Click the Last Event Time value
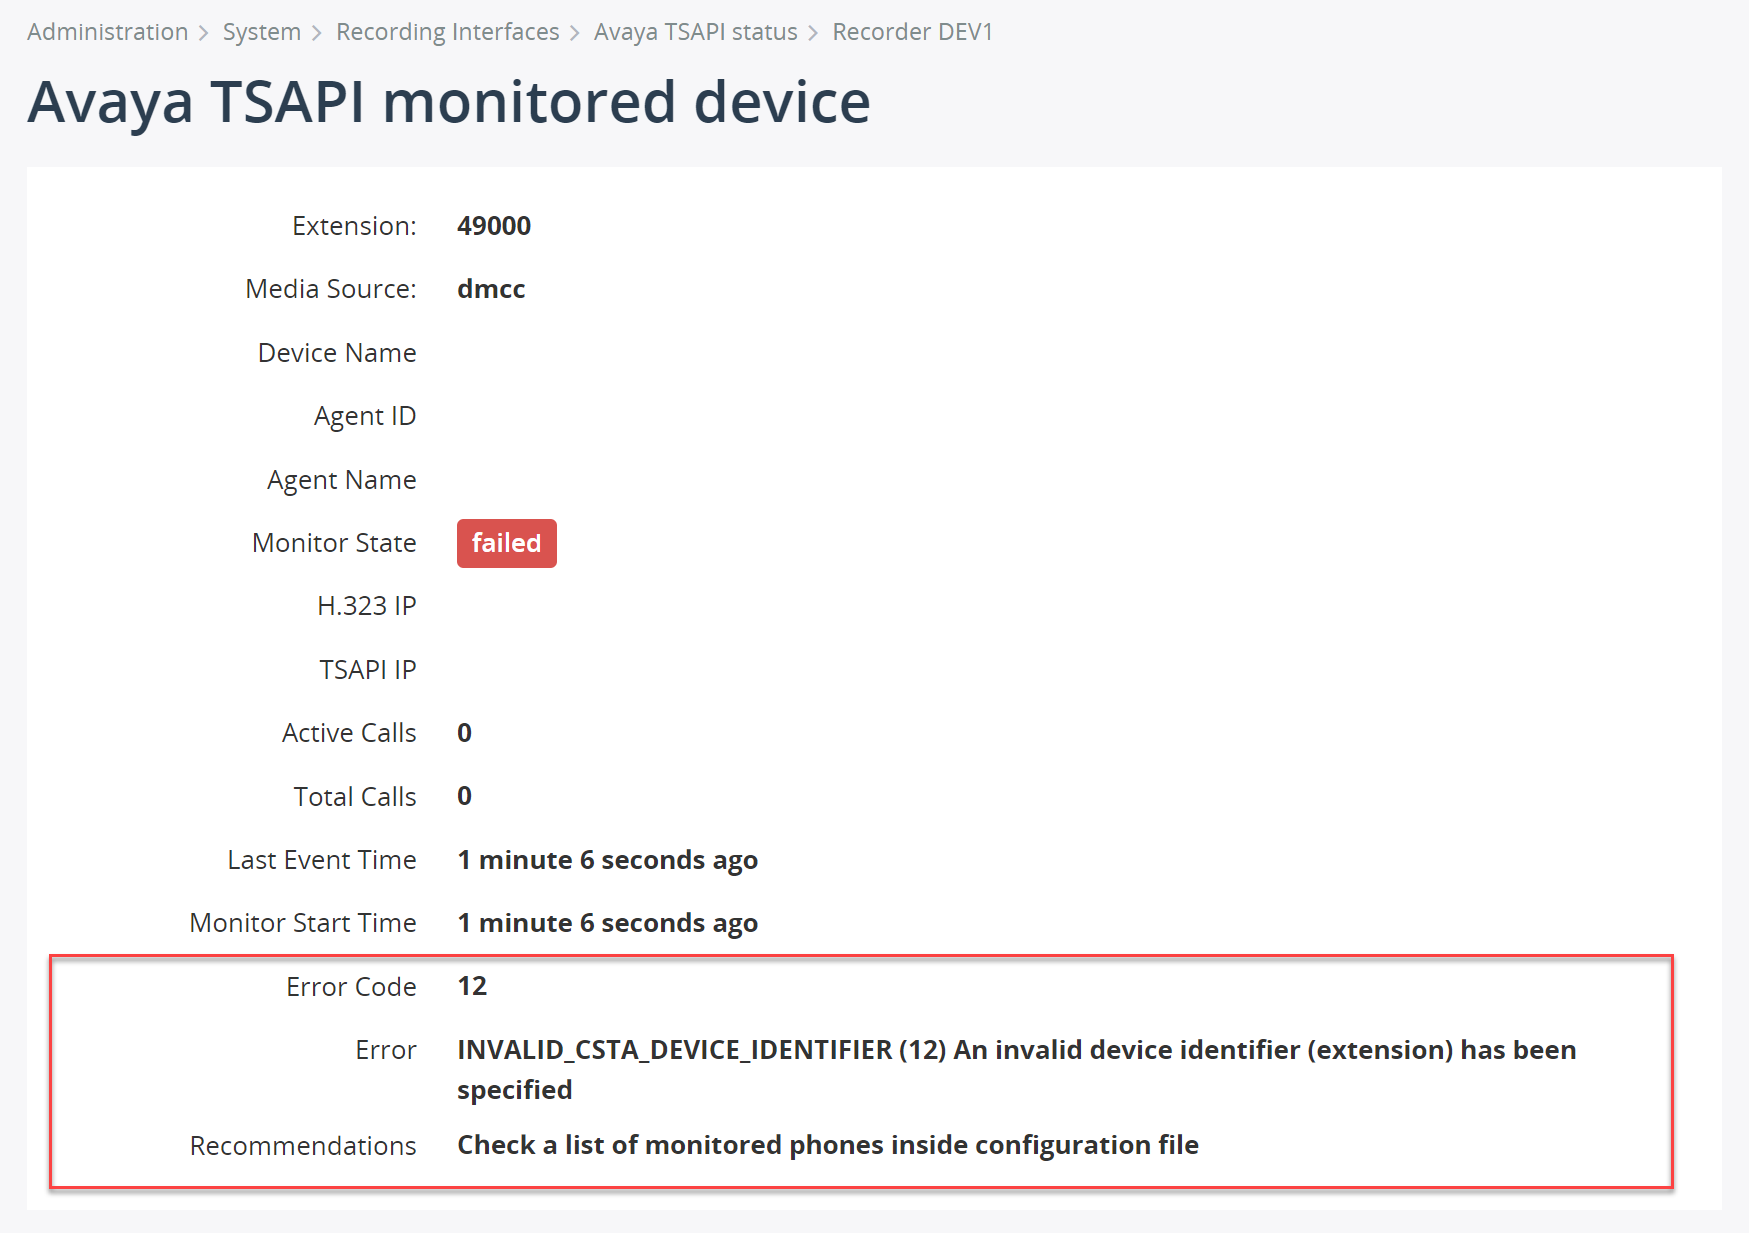 pos(607,860)
